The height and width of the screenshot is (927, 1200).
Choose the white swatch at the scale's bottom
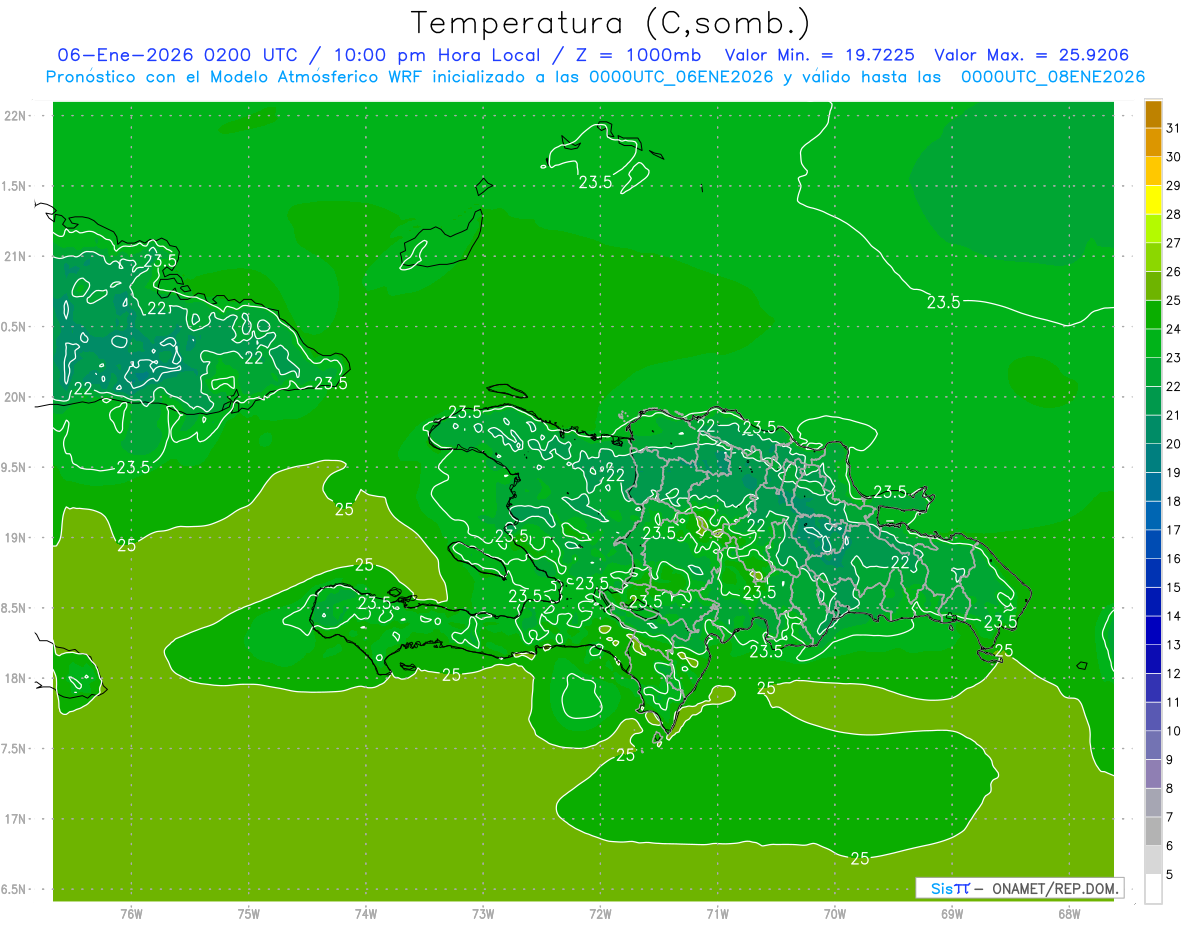pos(1153,889)
